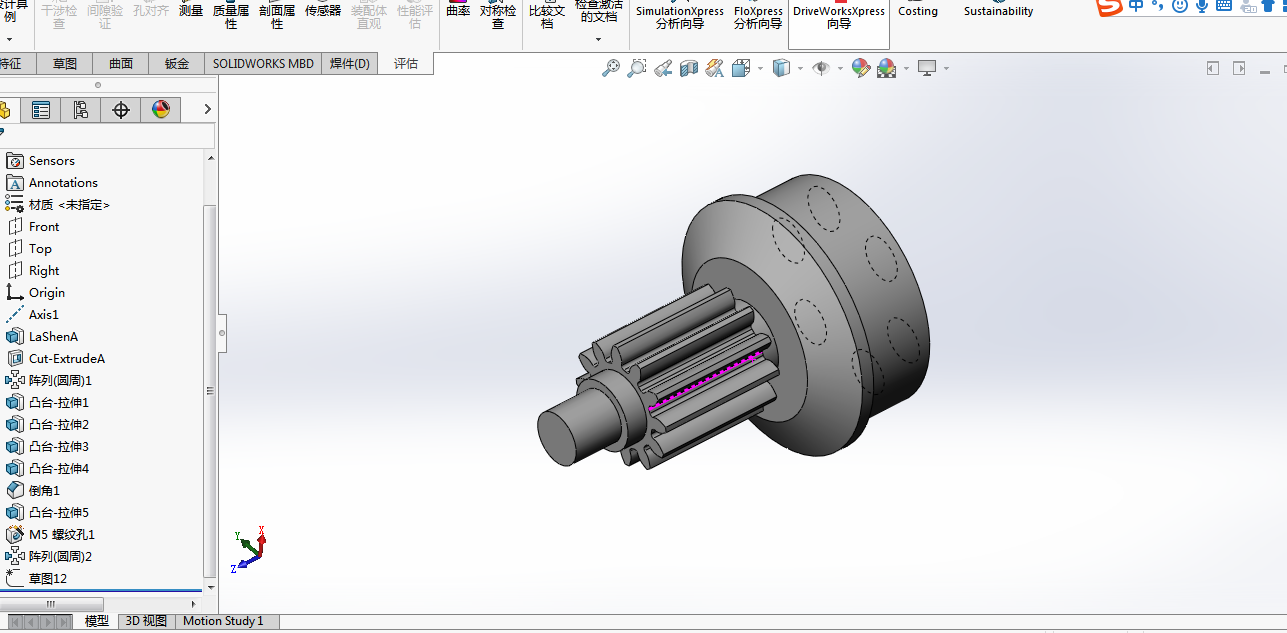Select the Right plane
Screen dimensions: 1287x633
pyautogui.click(x=43, y=271)
